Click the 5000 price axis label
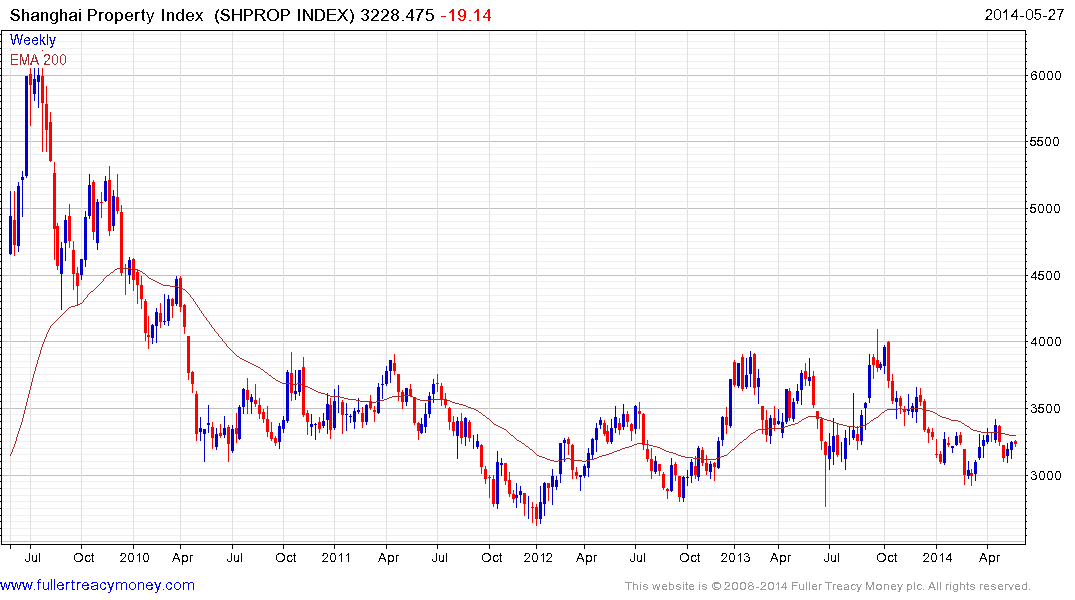This screenshot has height=600, width=1075. click(1046, 208)
